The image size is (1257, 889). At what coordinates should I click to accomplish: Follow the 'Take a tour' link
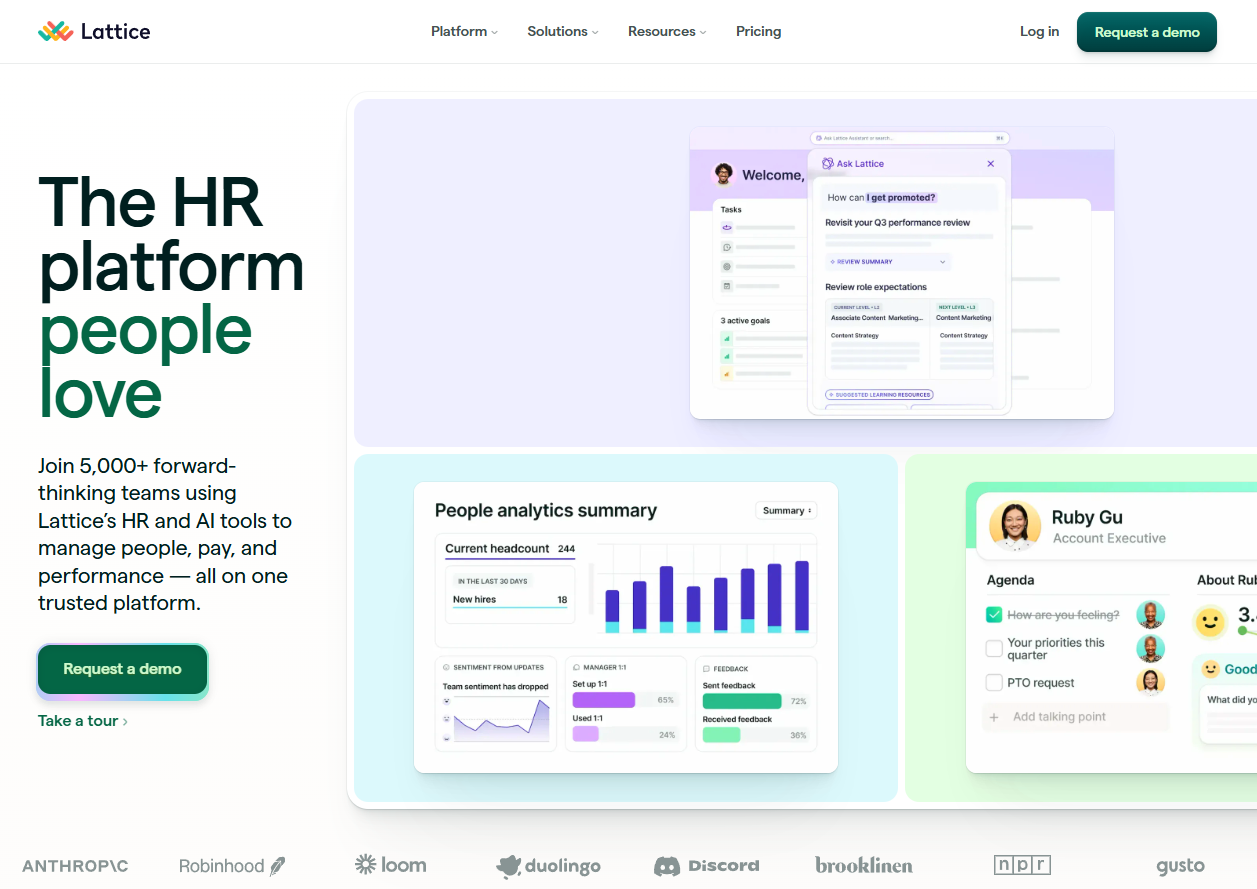coord(82,721)
